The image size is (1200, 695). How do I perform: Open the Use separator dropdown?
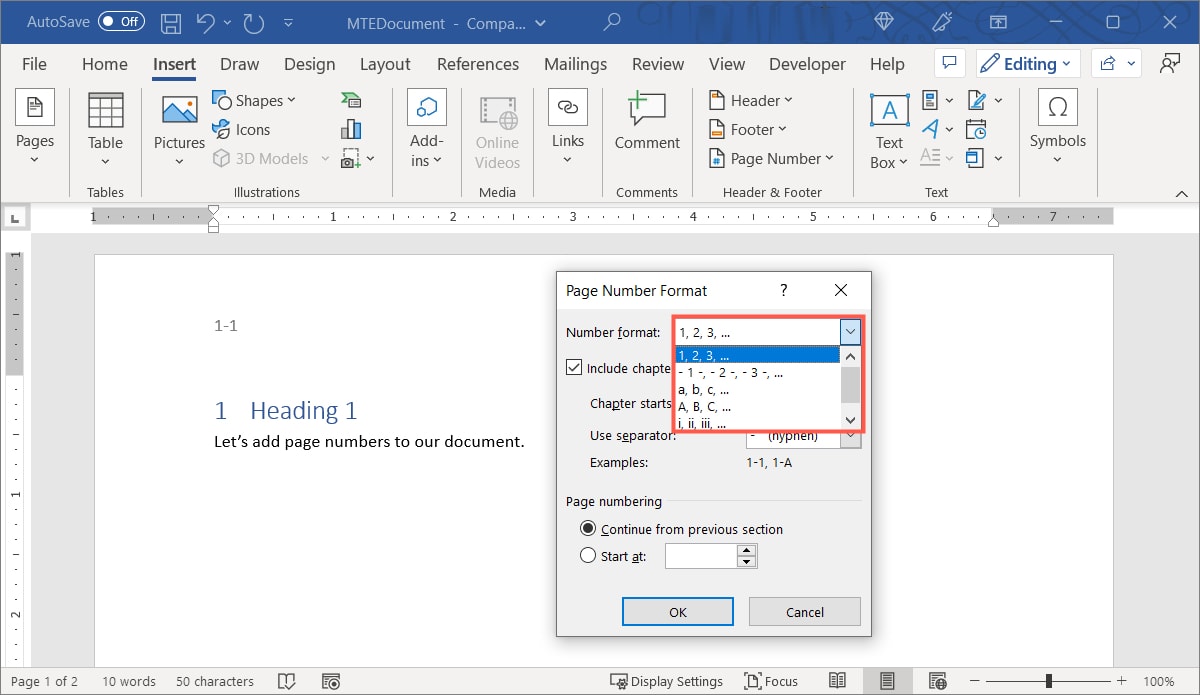tap(849, 436)
